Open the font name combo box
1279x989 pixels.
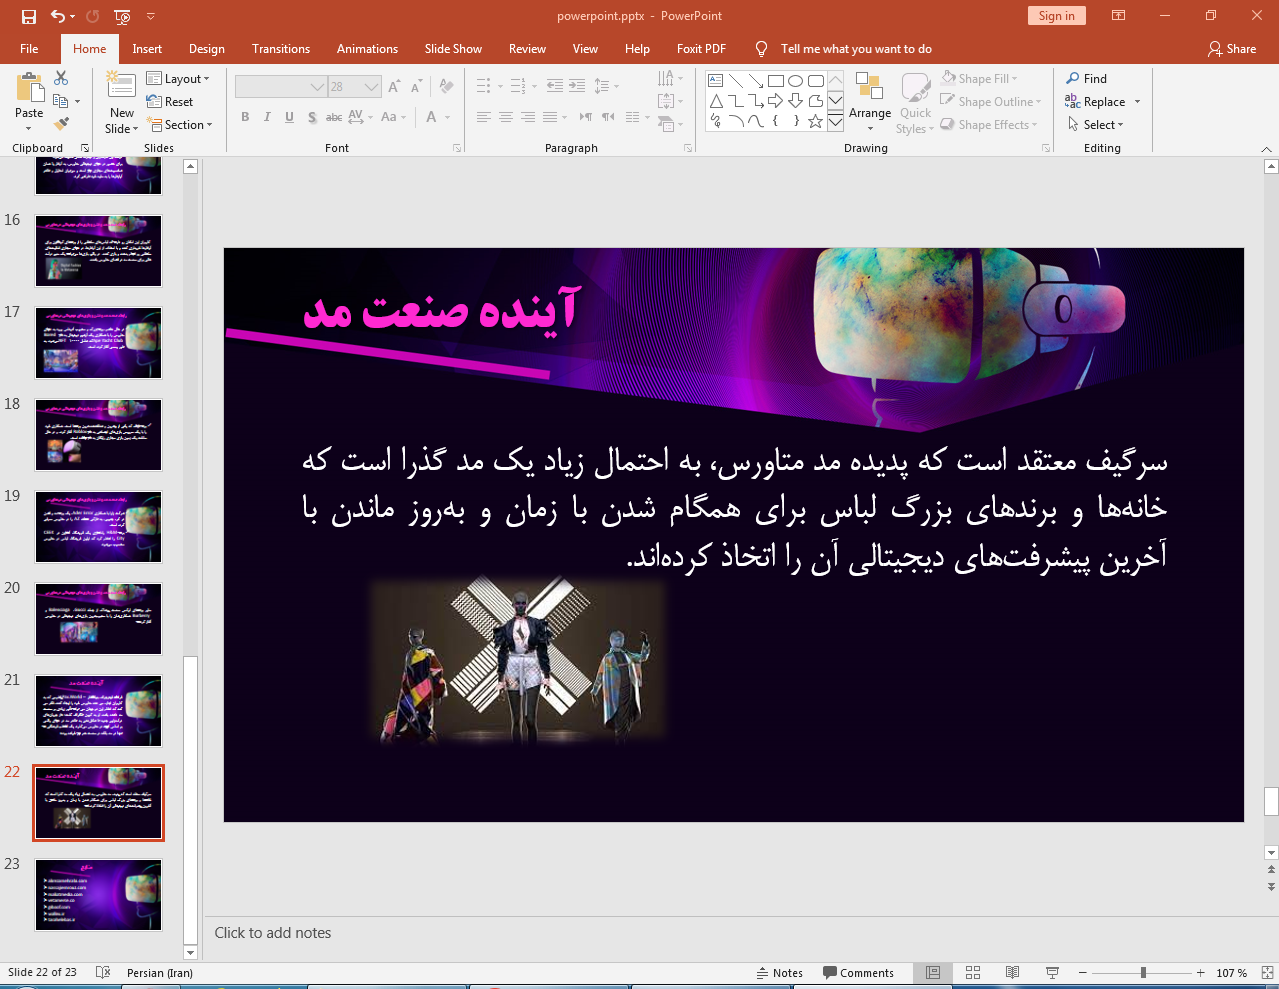click(x=281, y=87)
